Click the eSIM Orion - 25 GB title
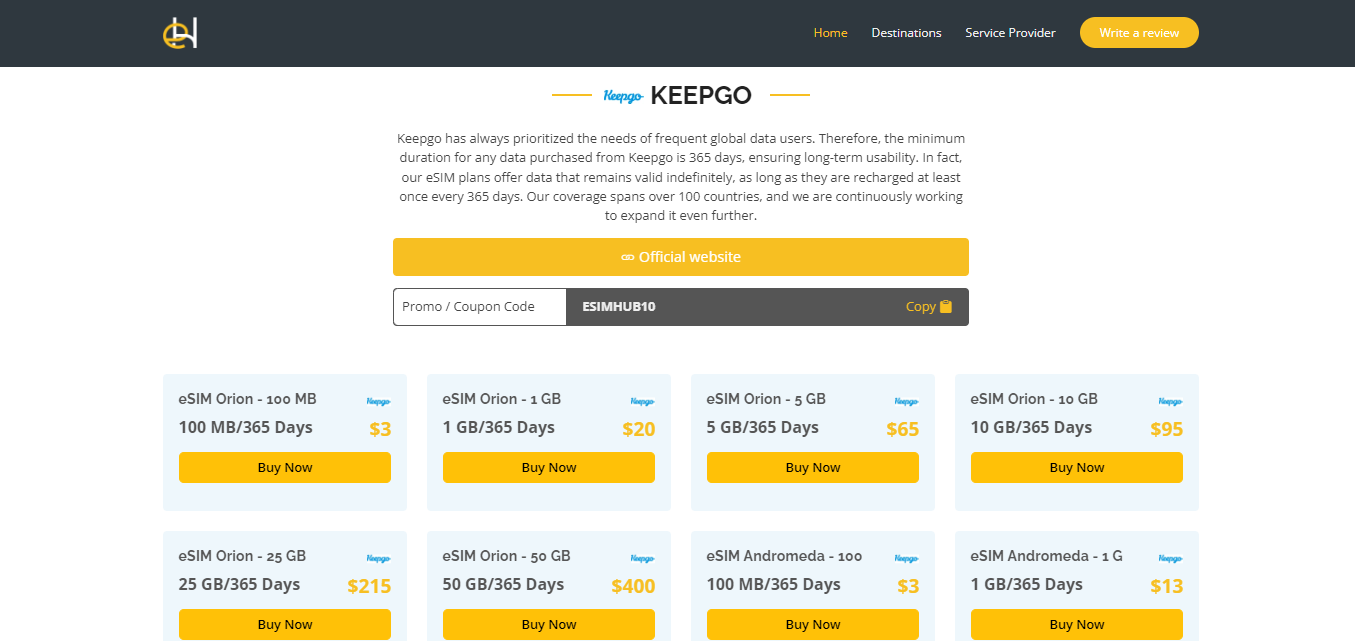The image size is (1355, 641). [x=242, y=556]
